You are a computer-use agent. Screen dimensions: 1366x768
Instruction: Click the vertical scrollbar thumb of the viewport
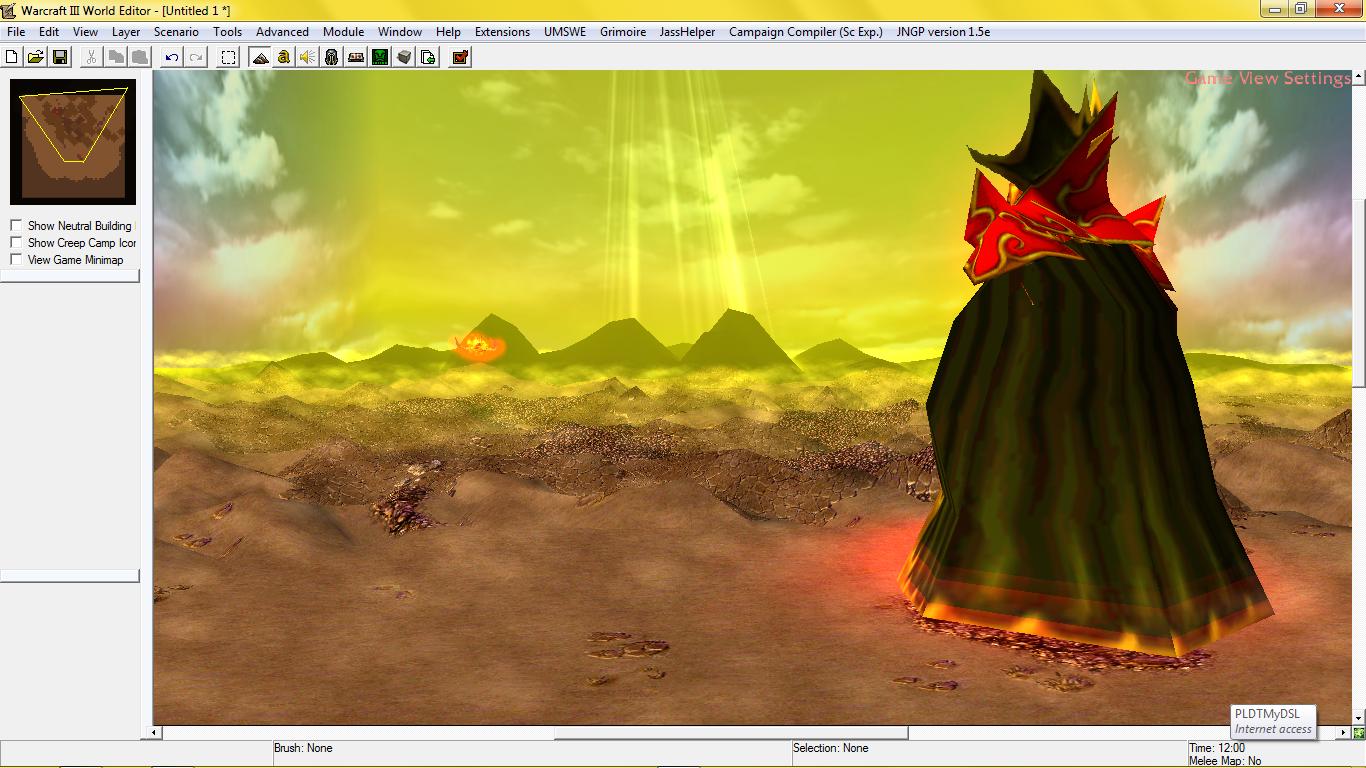(x=1359, y=291)
